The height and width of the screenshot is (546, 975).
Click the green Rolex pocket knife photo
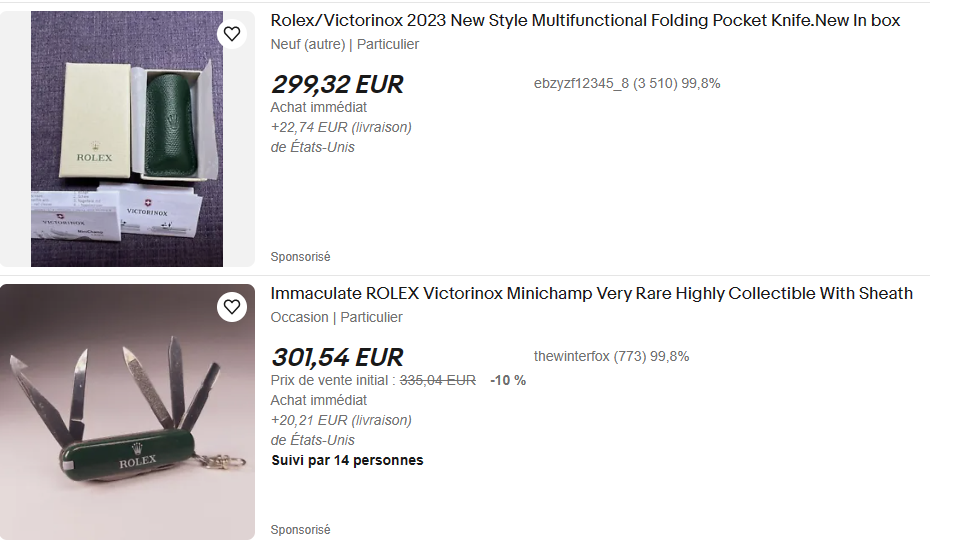[127, 412]
